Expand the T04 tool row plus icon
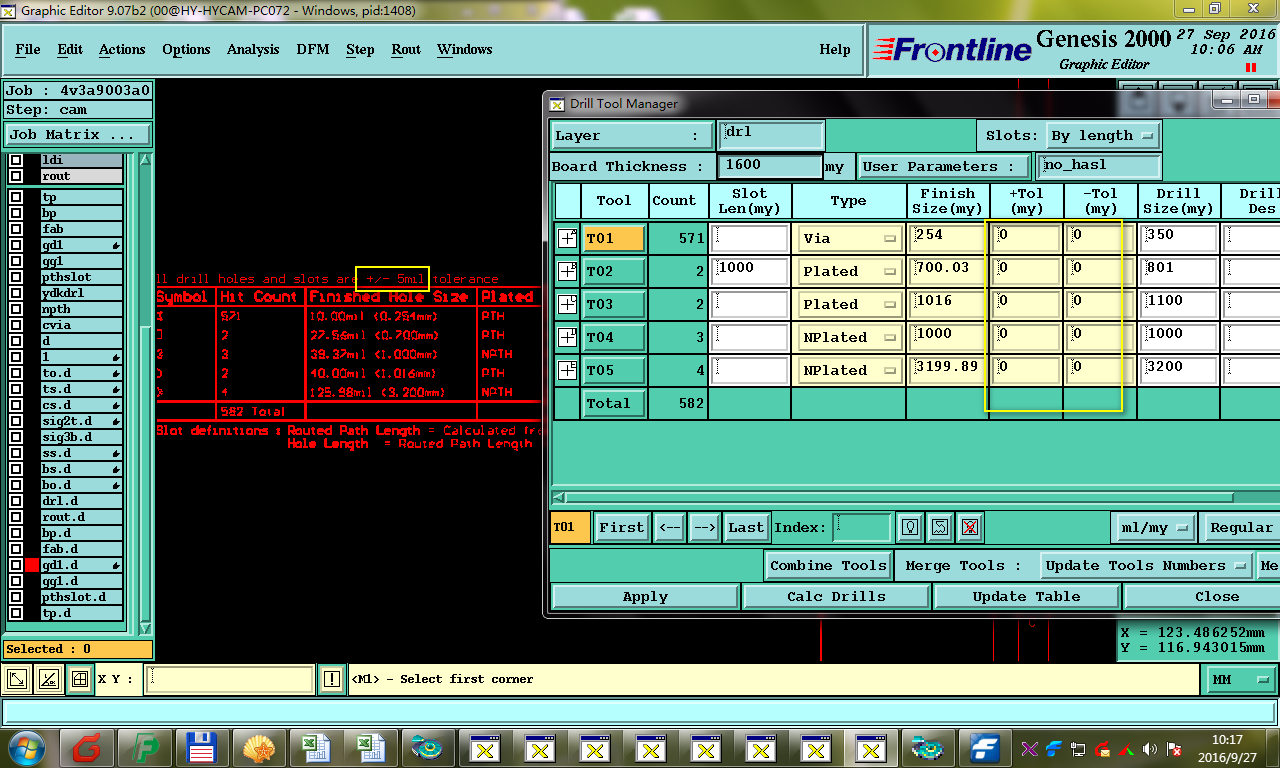 tap(567, 337)
